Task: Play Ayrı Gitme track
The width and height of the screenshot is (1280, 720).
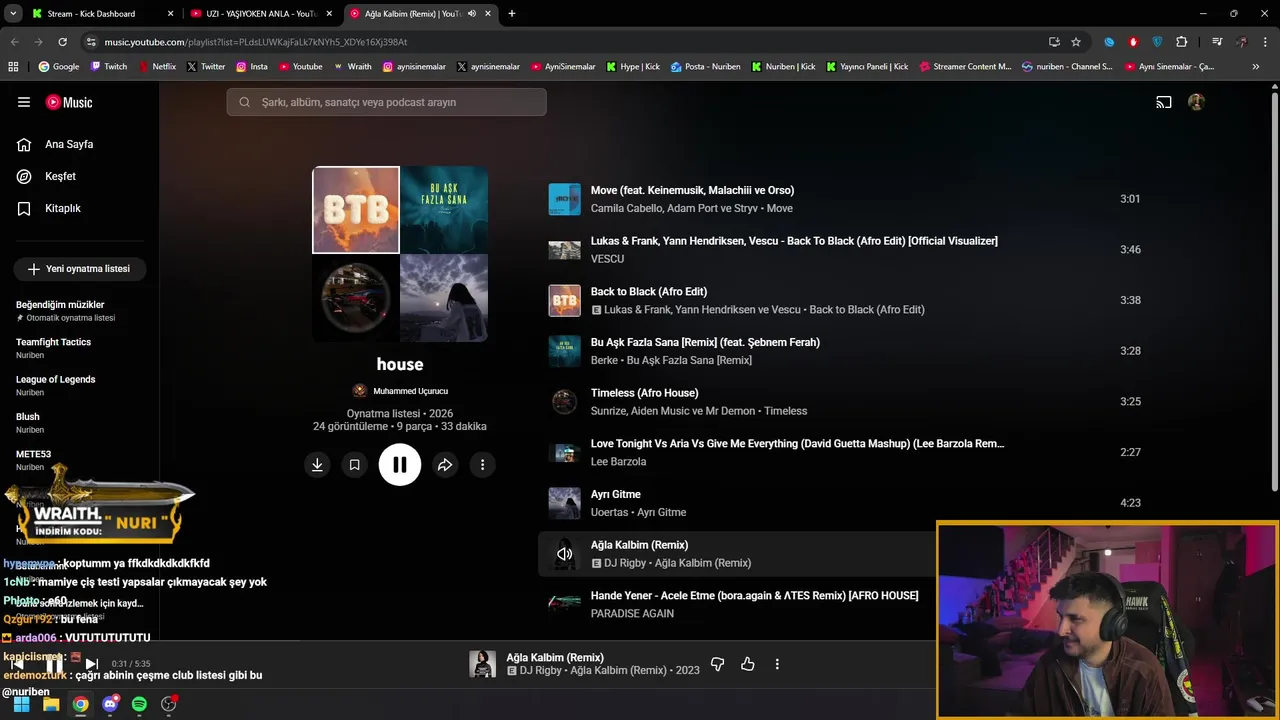Action: (x=616, y=494)
